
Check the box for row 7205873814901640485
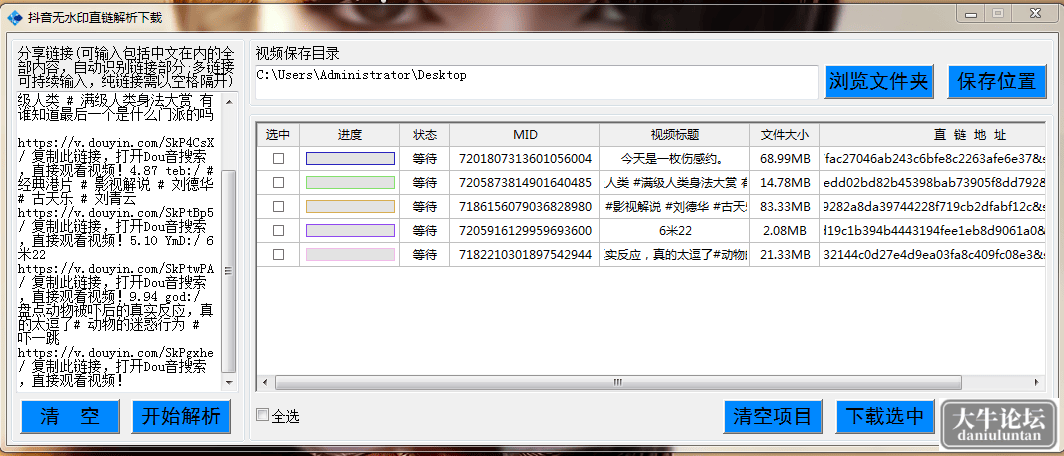[278, 183]
